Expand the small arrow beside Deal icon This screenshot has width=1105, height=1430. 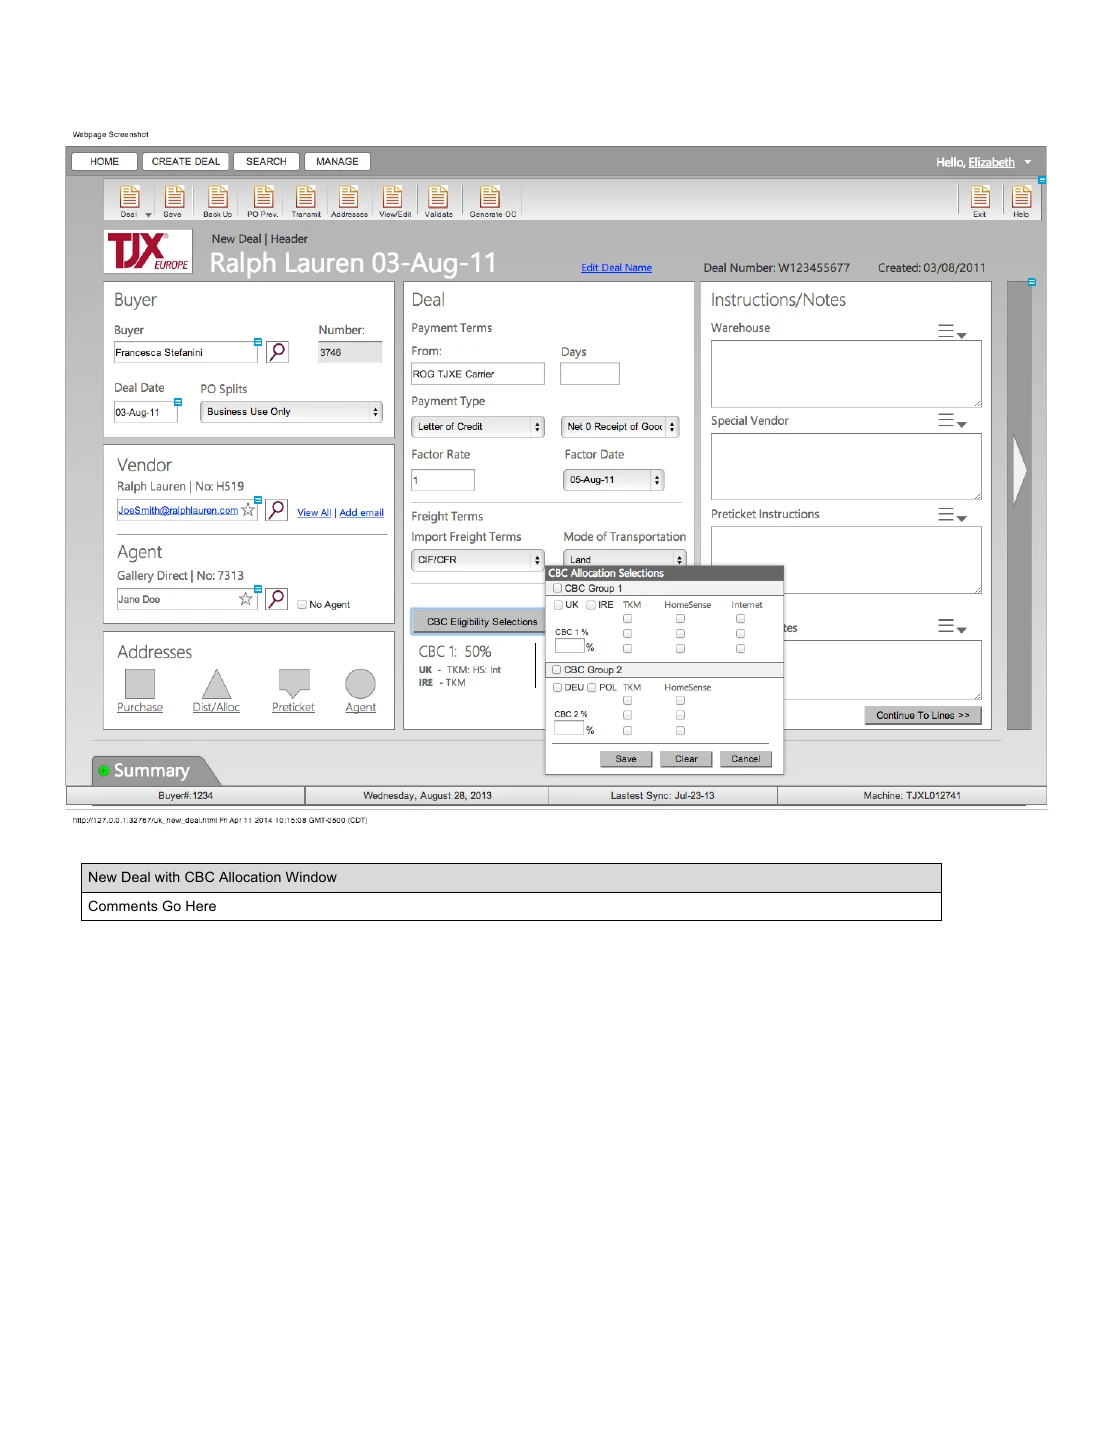pyautogui.click(x=148, y=215)
